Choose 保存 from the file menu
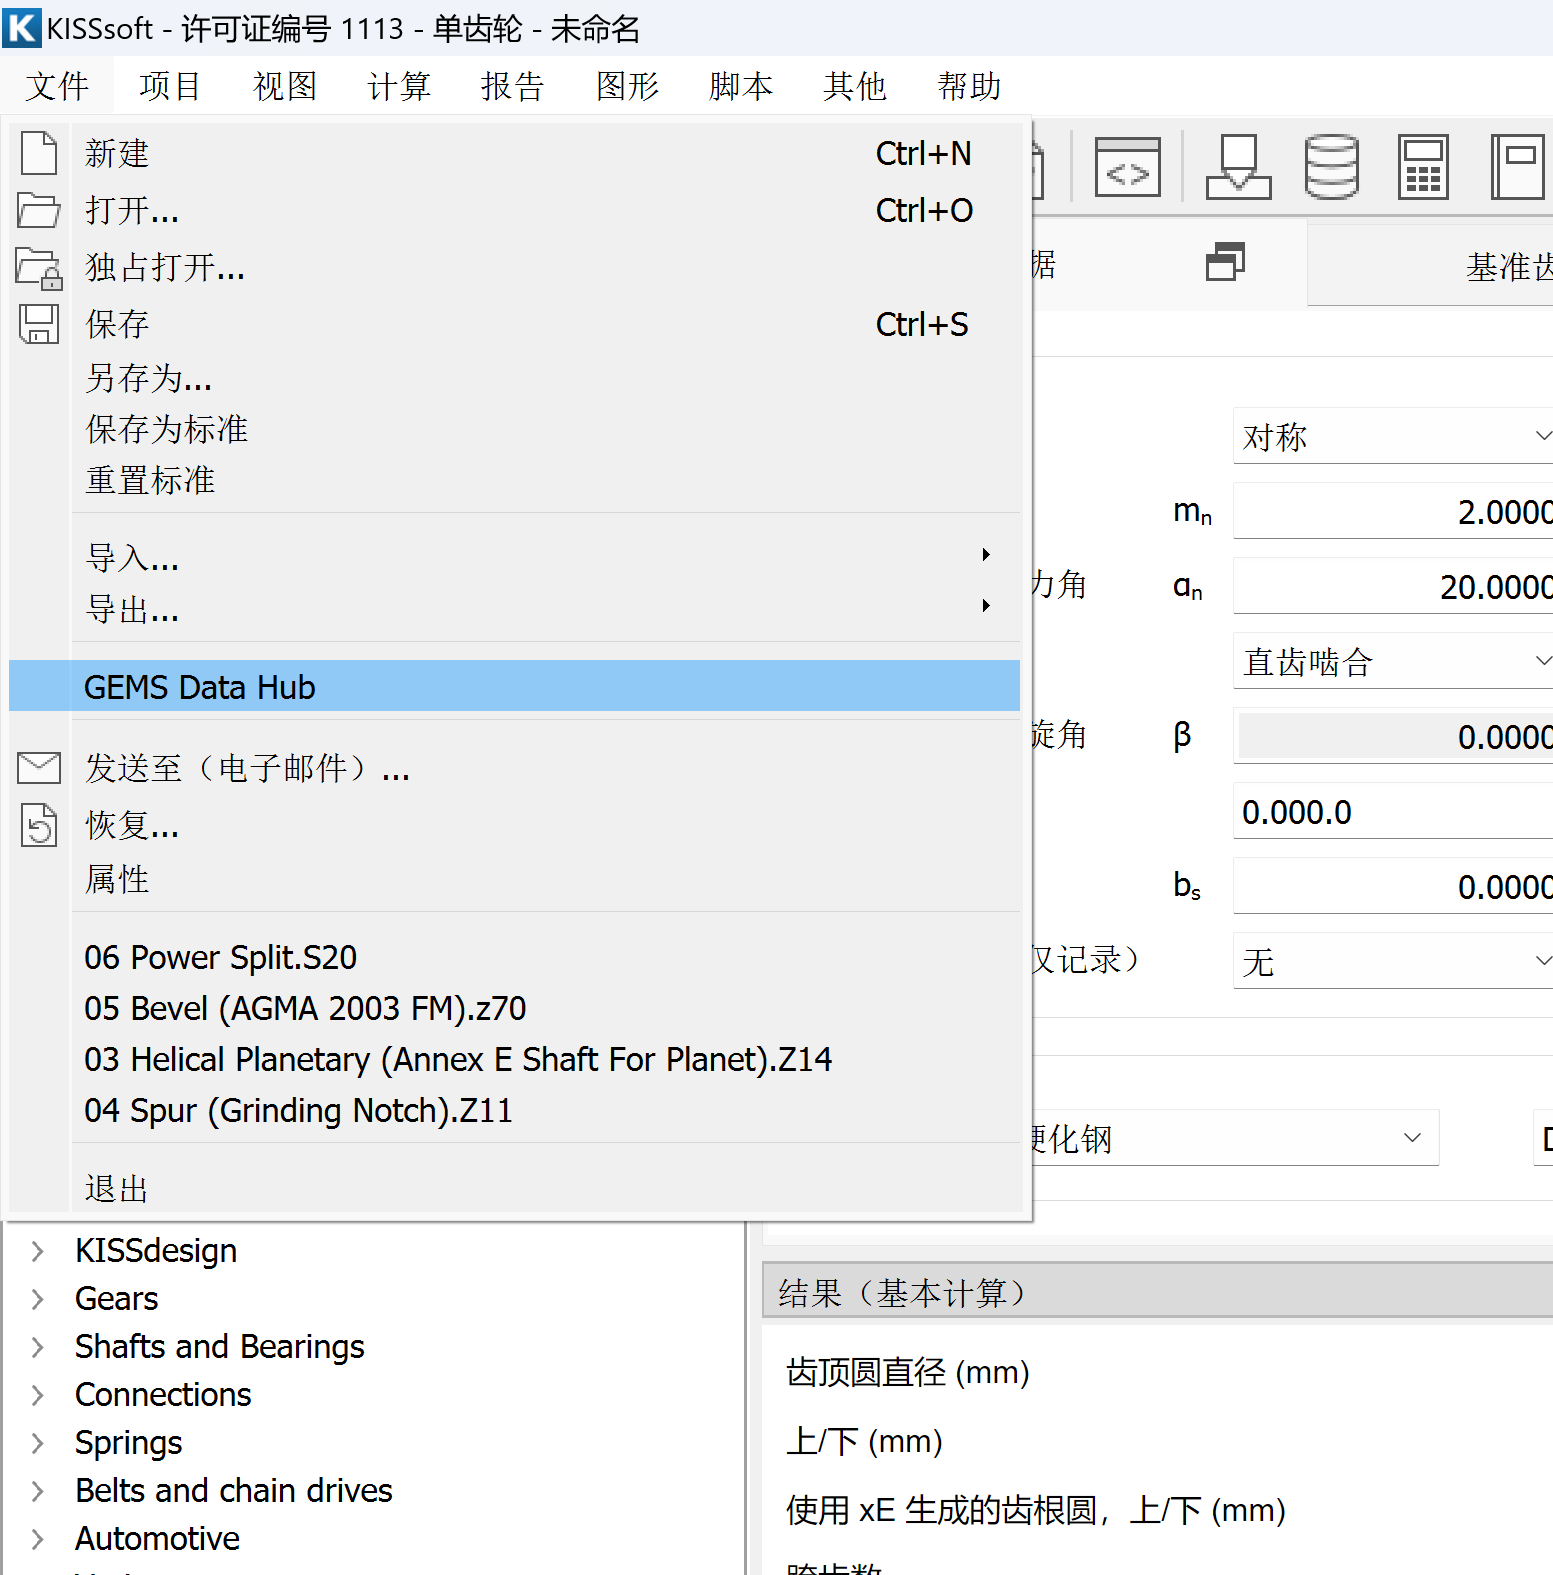Image resolution: width=1553 pixels, height=1575 pixels. click(514, 324)
